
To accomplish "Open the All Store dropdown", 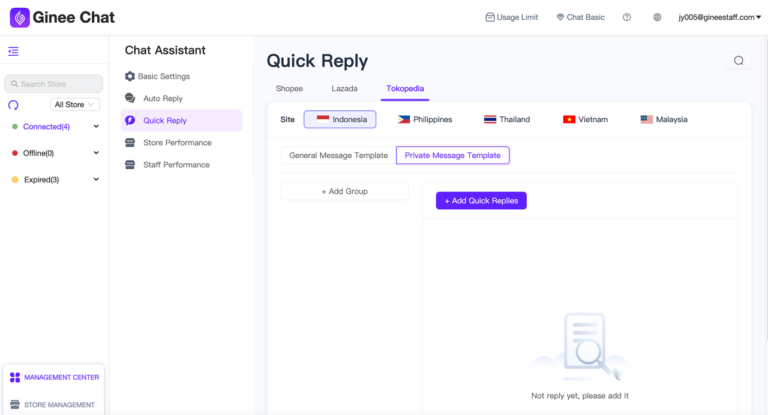I will 76,104.
